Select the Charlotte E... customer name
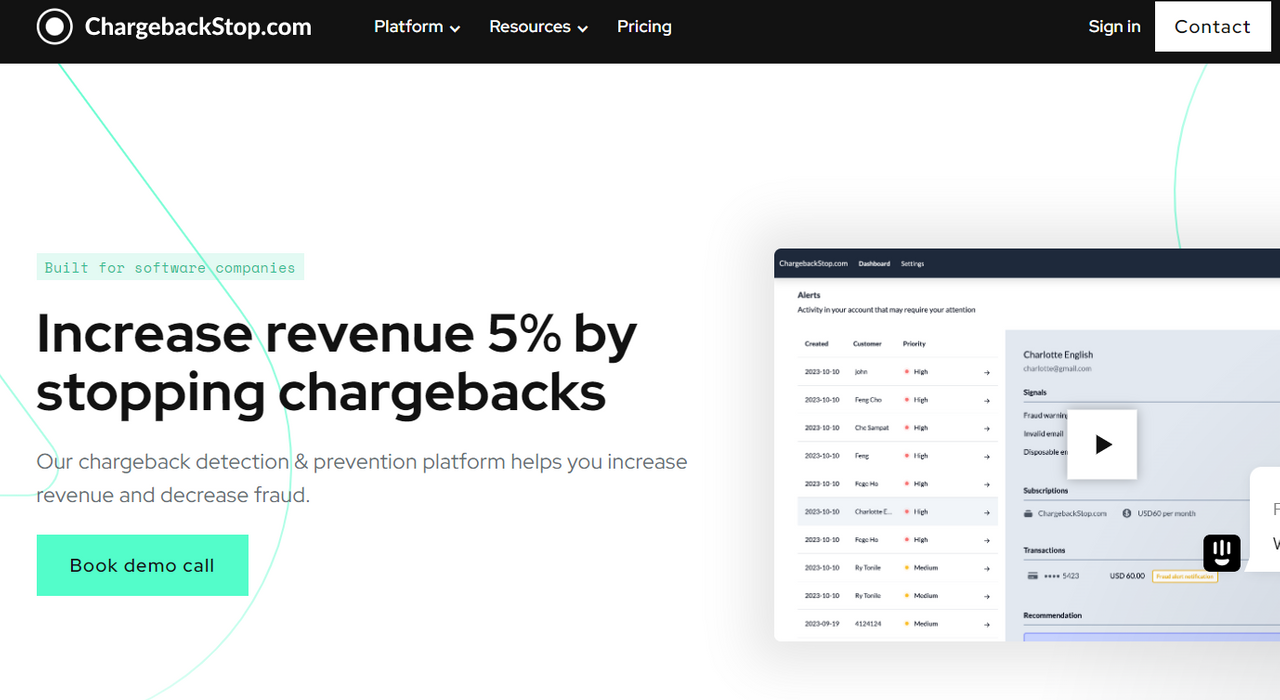 [x=873, y=512]
